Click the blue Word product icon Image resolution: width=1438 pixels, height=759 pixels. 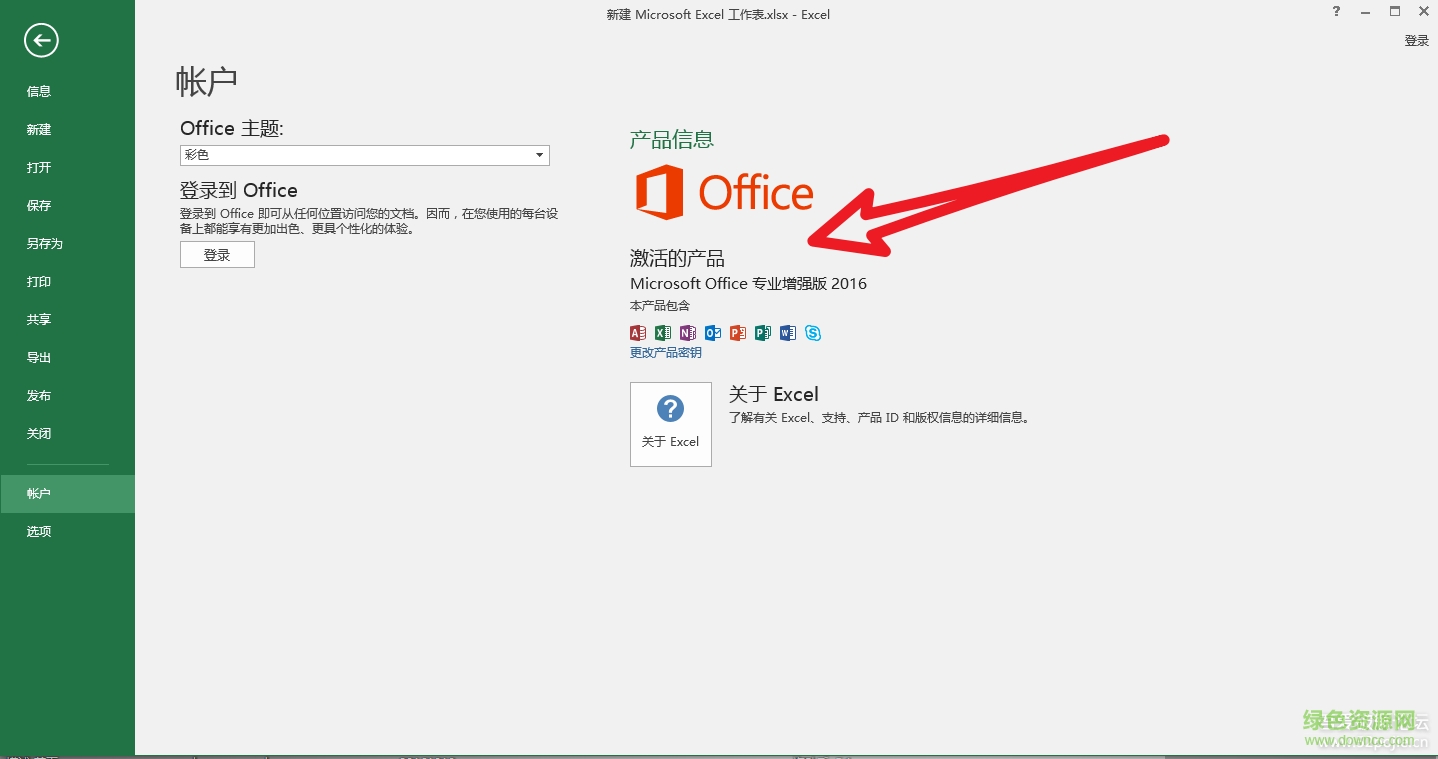[x=788, y=333]
